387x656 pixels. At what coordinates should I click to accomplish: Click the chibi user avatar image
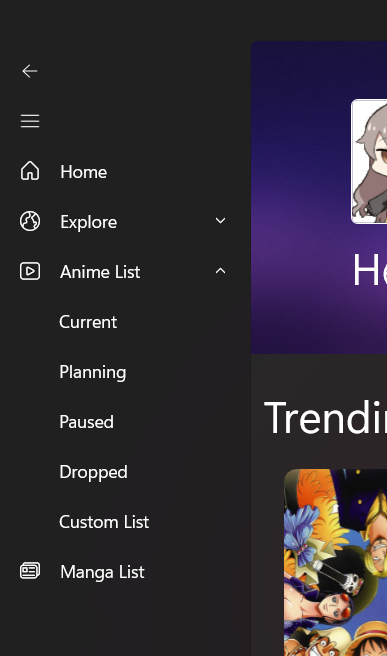(x=369, y=161)
